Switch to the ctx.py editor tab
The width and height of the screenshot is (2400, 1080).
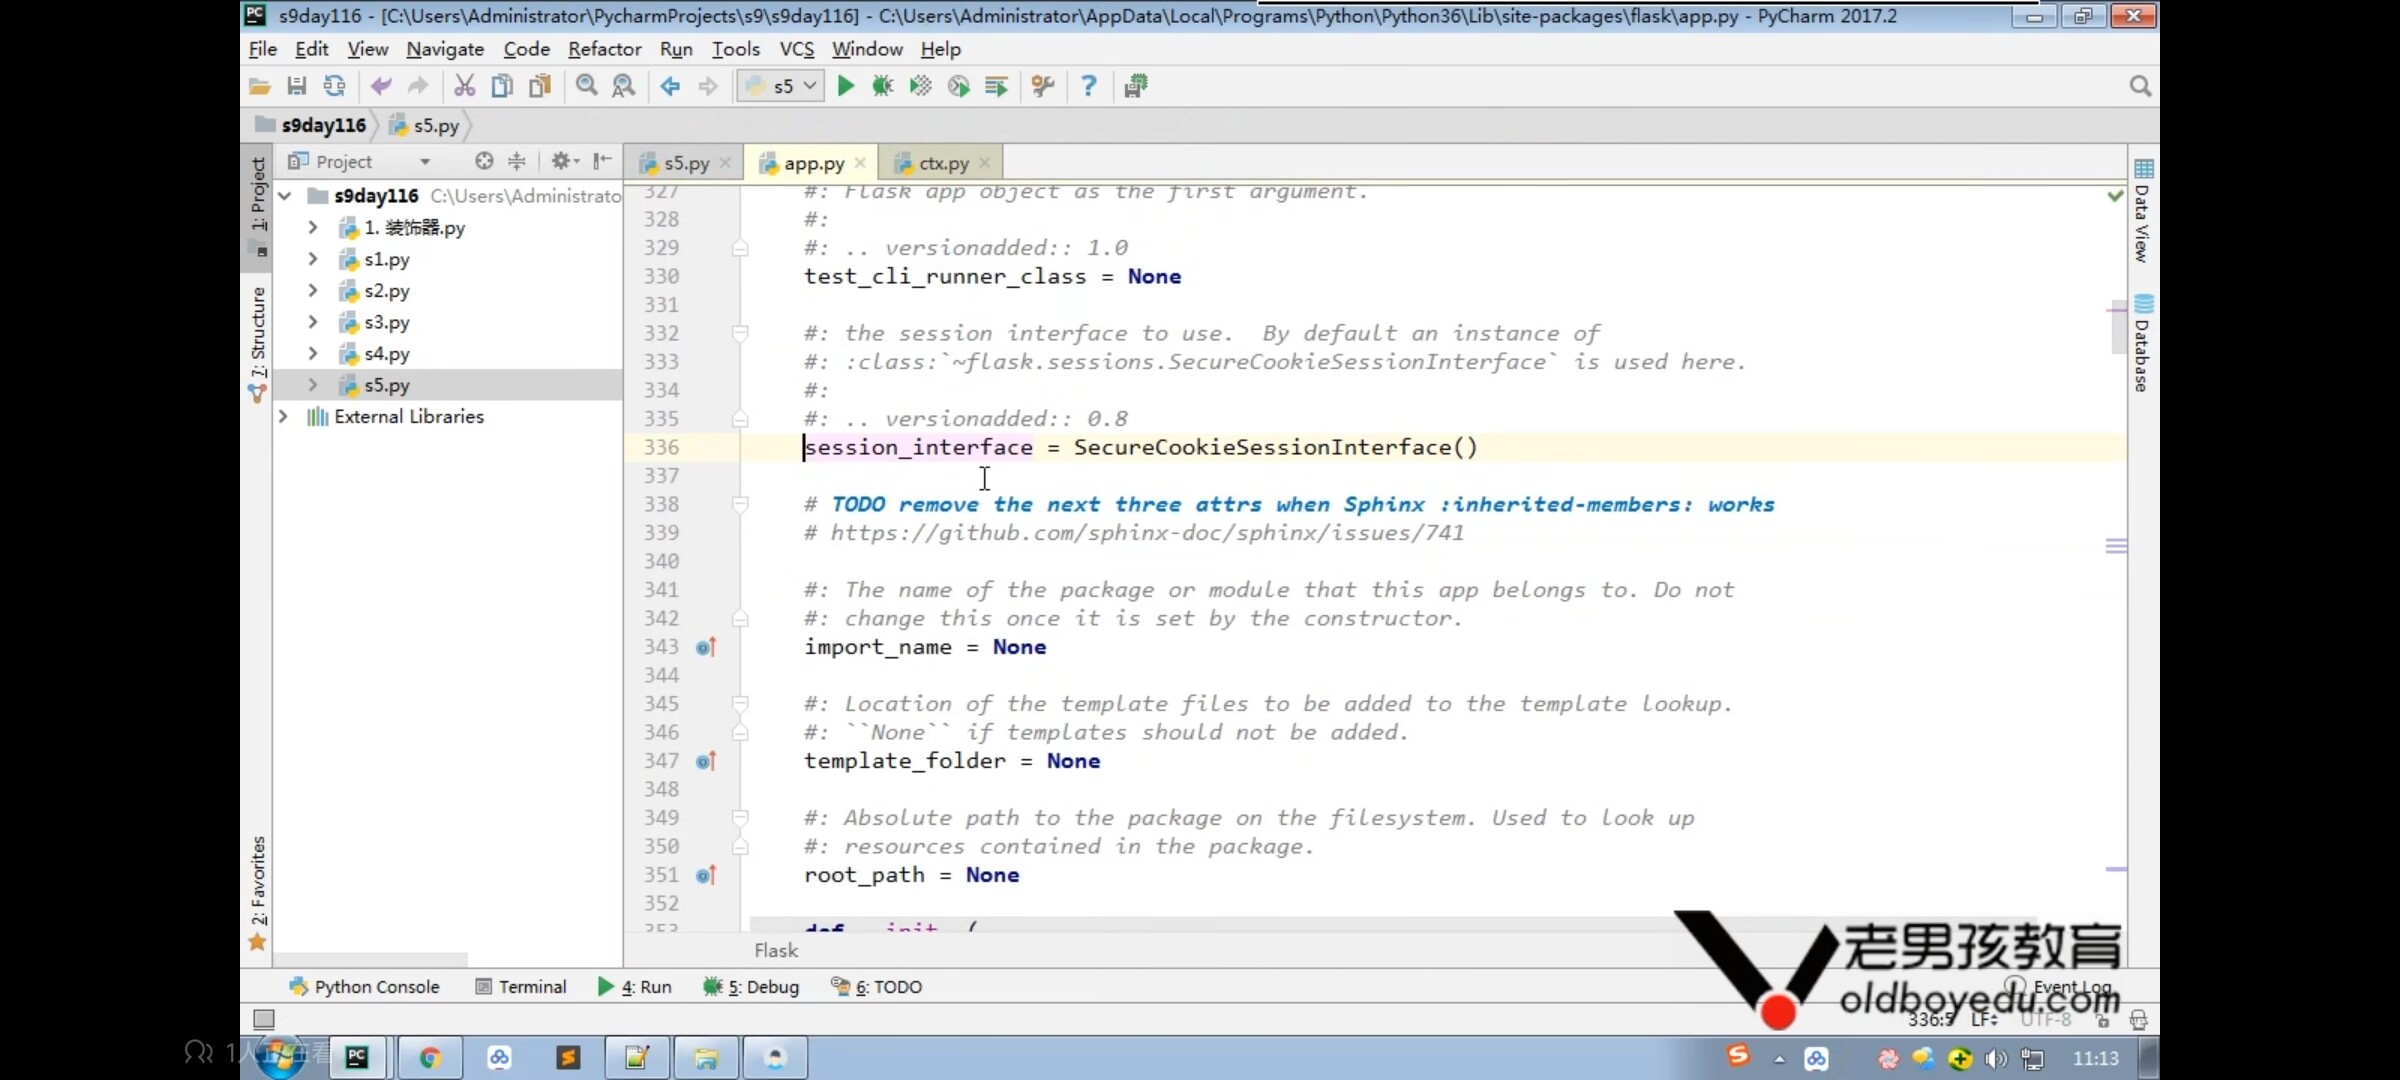(943, 163)
